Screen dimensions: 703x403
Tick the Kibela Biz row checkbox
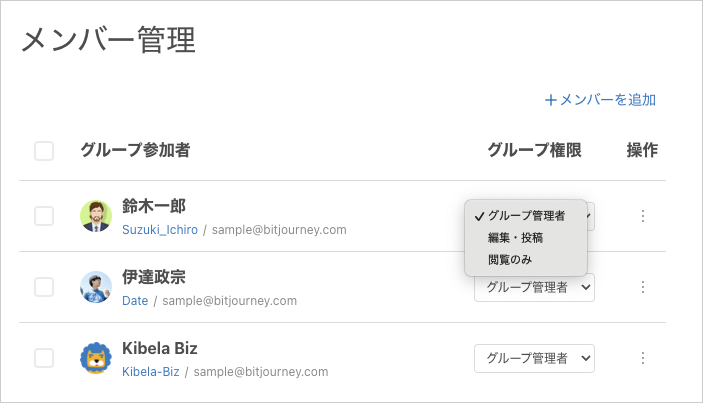(x=44, y=358)
